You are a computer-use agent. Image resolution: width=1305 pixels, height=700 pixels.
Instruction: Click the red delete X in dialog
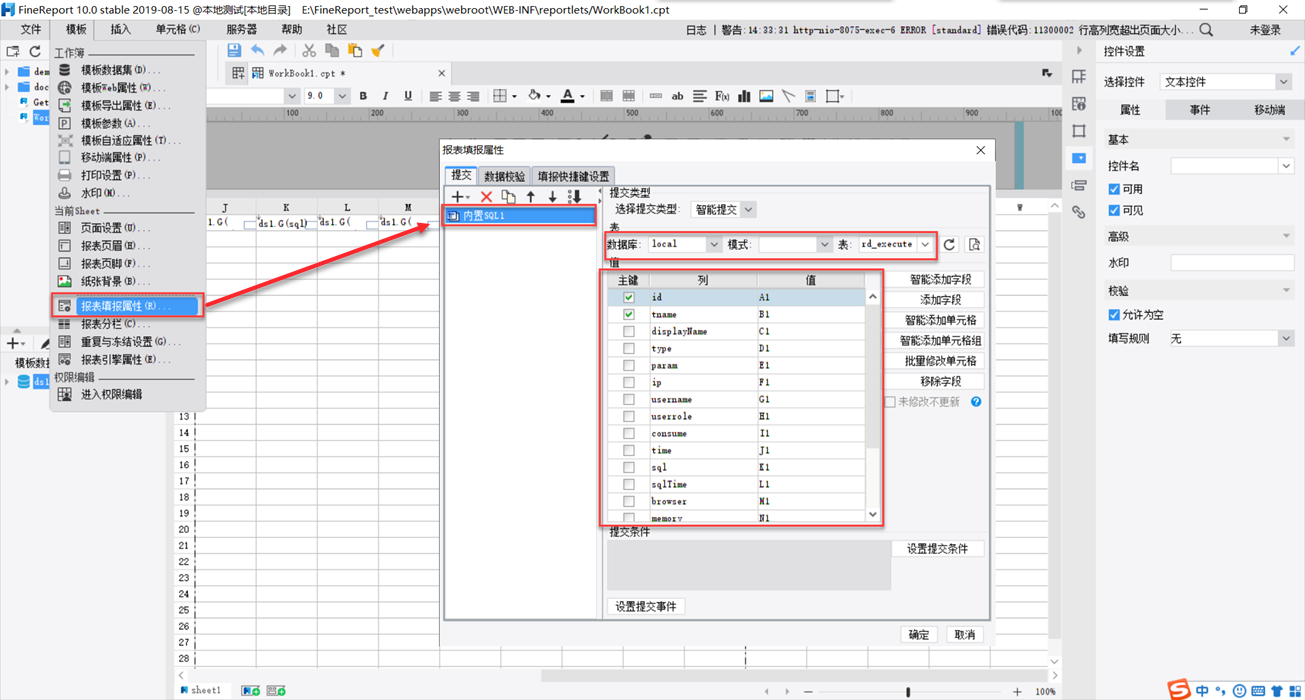pyautogui.click(x=486, y=197)
